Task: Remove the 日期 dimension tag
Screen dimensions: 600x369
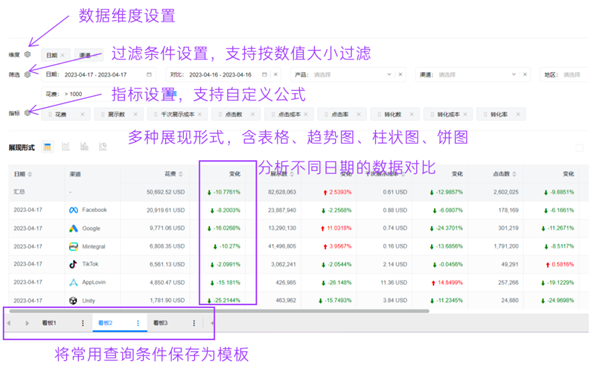Action: 63,55
